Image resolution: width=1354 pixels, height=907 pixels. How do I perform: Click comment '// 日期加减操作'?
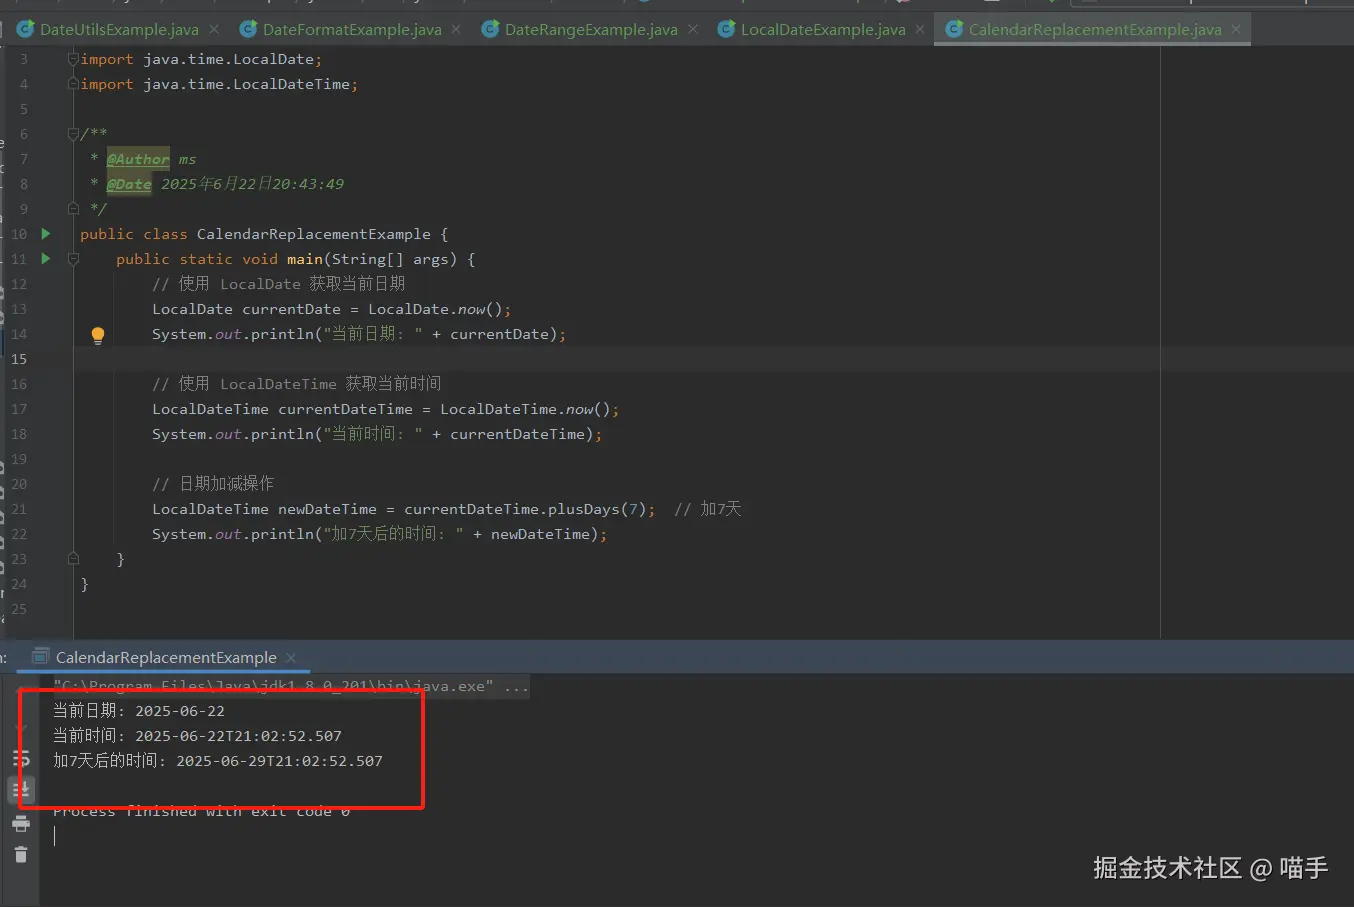pos(213,484)
